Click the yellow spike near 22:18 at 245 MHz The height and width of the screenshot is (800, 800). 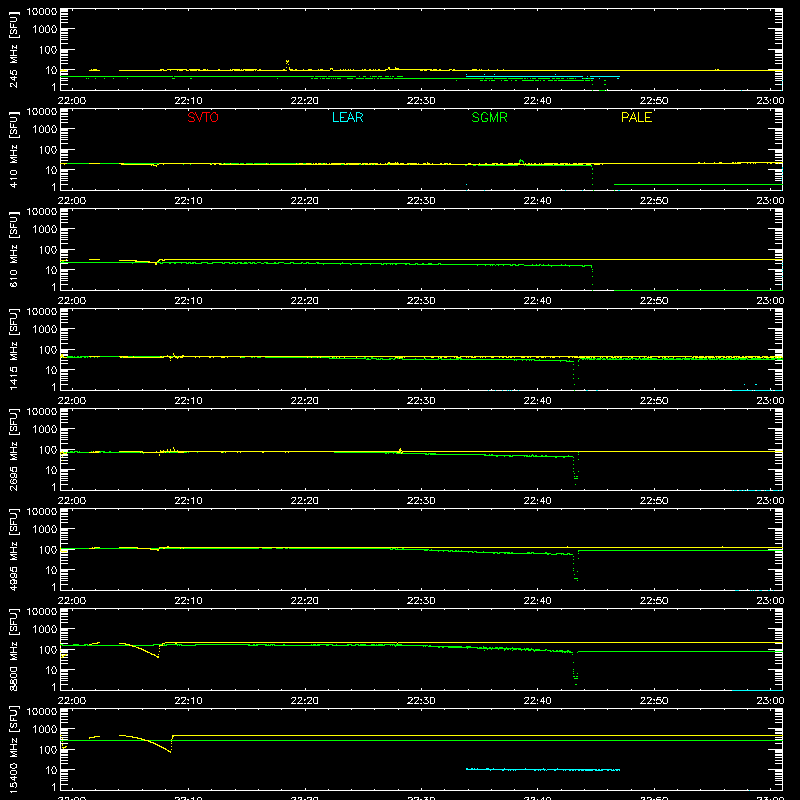click(x=287, y=64)
